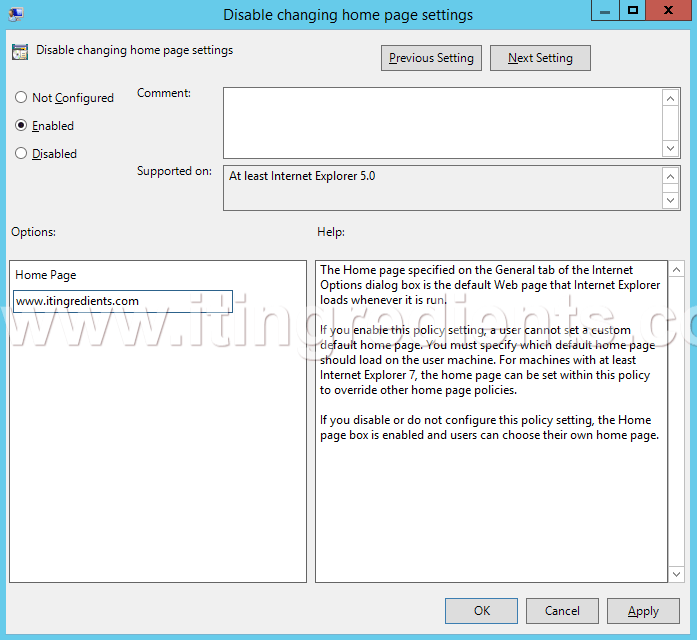Select the Not Configured radio button

[21, 98]
